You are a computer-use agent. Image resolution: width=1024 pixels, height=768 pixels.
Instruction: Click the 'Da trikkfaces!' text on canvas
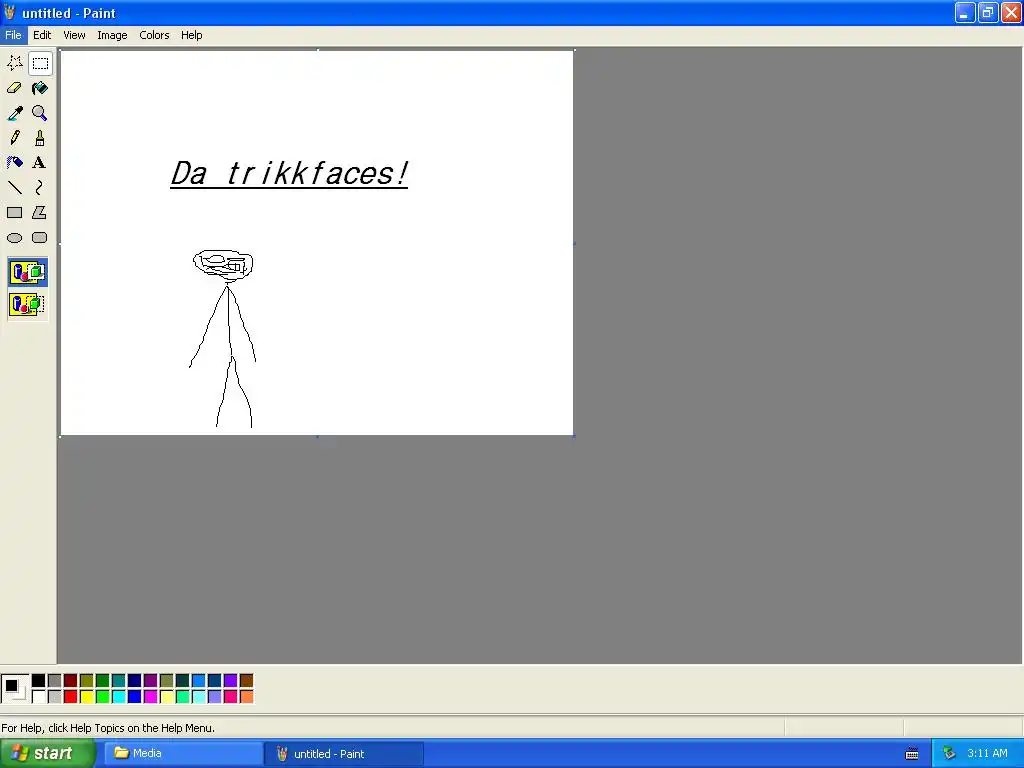pos(289,174)
